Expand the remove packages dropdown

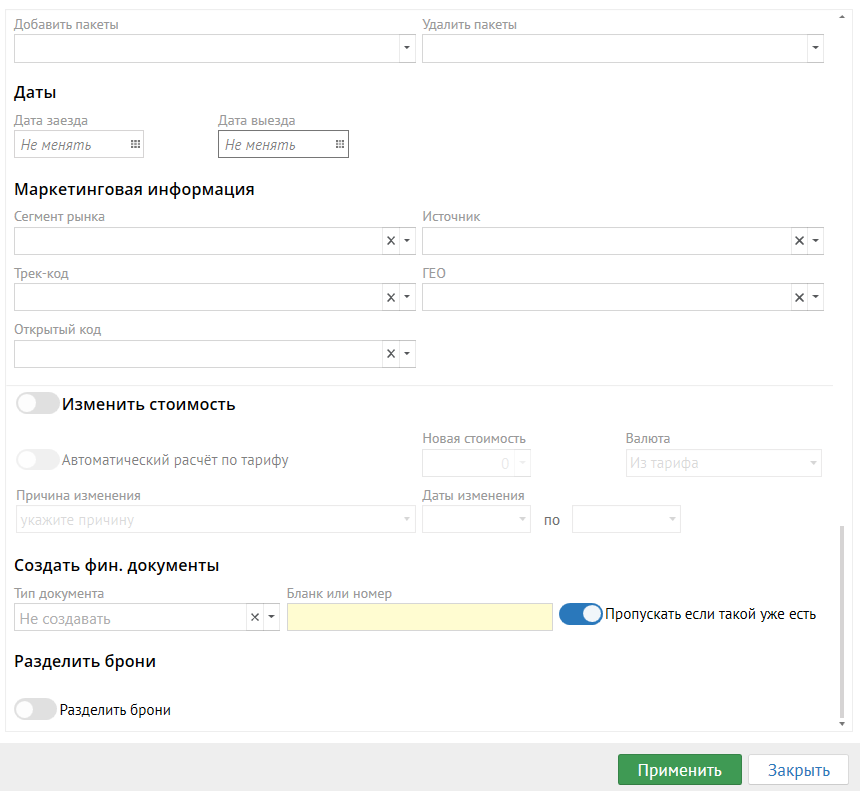point(815,48)
